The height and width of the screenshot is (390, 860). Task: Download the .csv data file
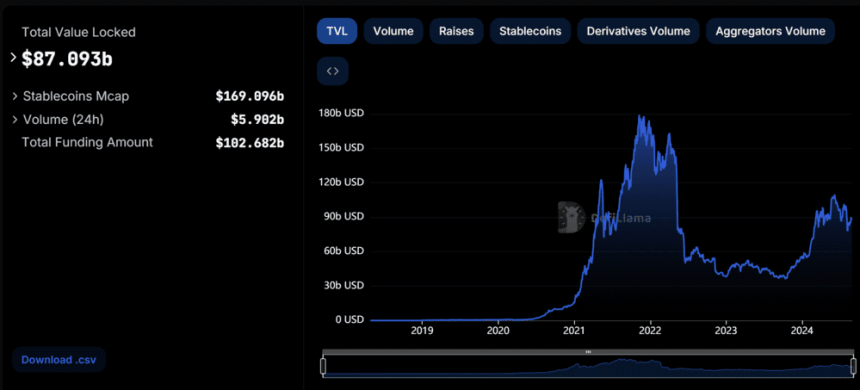[x=59, y=360]
